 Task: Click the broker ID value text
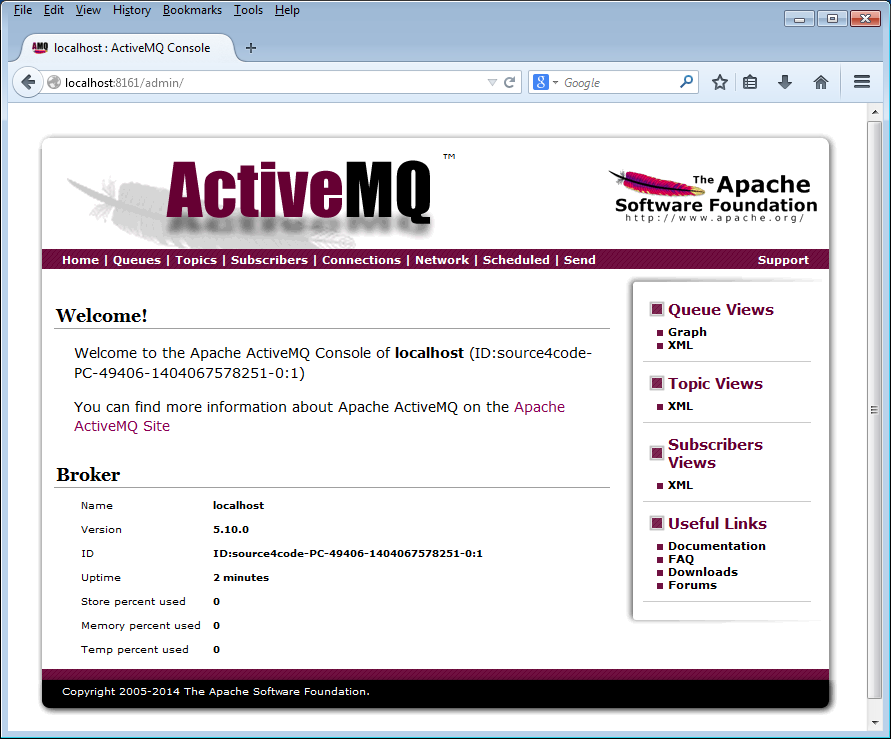click(348, 553)
